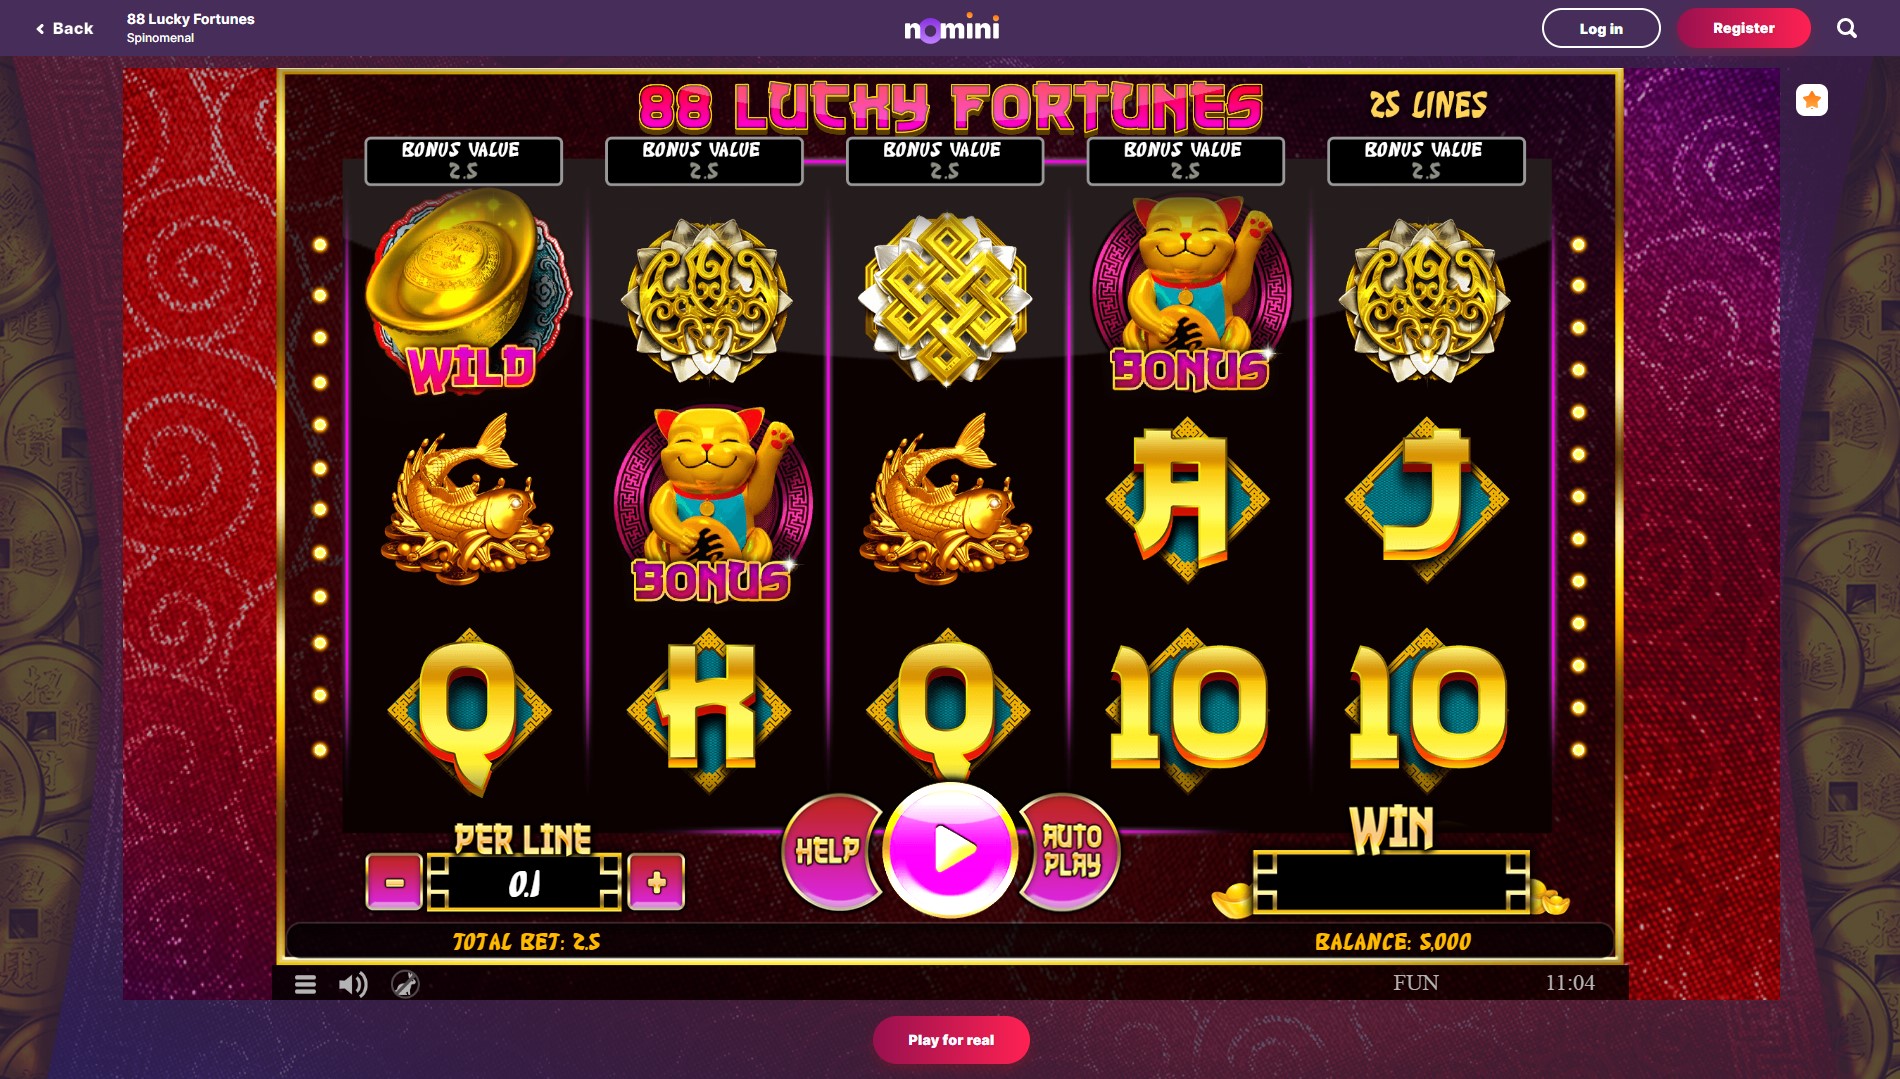Open the hamburger menu icon

(x=306, y=984)
